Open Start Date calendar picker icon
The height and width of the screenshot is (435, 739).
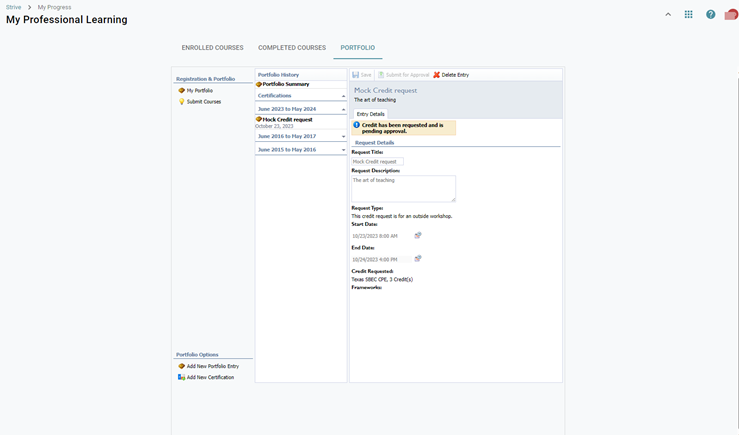[x=418, y=236]
